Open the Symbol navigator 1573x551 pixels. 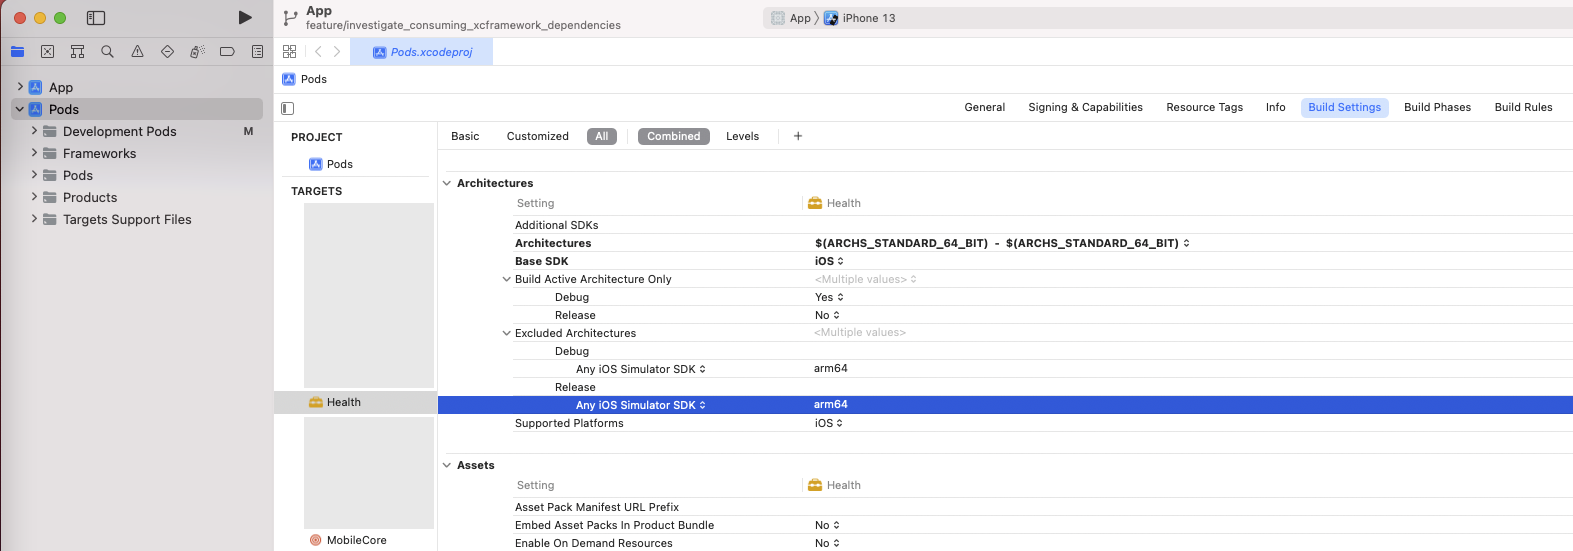77,51
